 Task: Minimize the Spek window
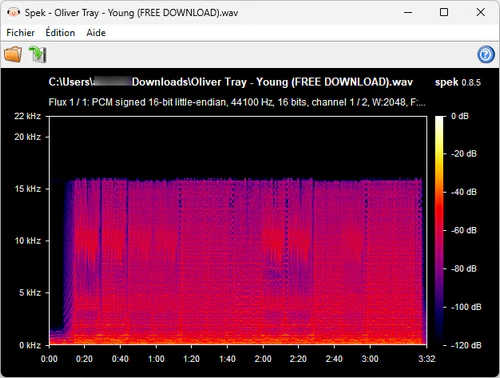(408, 13)
